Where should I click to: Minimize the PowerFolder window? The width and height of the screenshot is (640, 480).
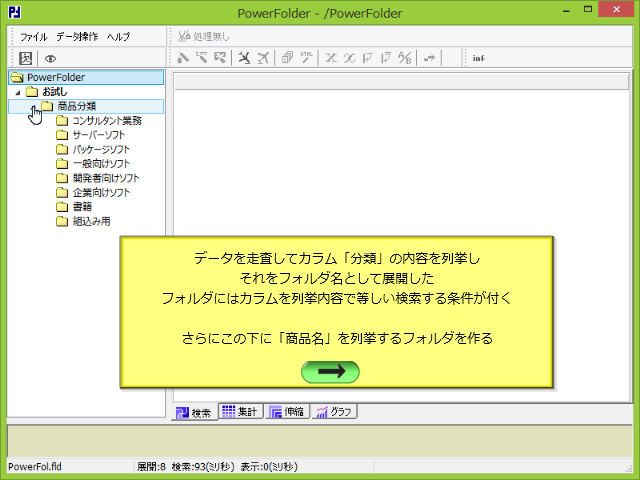pyautogui.click(x=566, y=11)
